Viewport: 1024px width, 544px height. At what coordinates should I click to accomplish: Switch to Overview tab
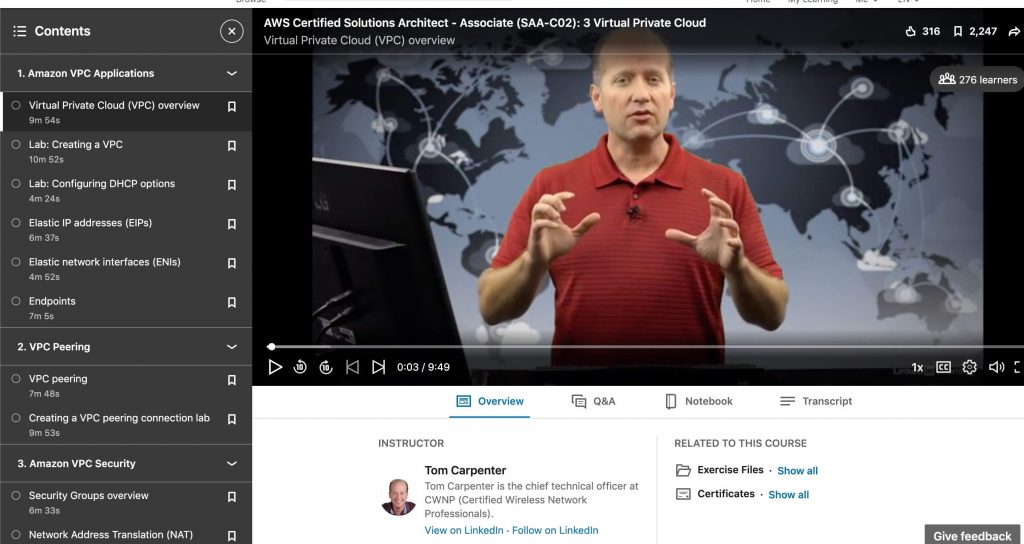pos(490,401)
